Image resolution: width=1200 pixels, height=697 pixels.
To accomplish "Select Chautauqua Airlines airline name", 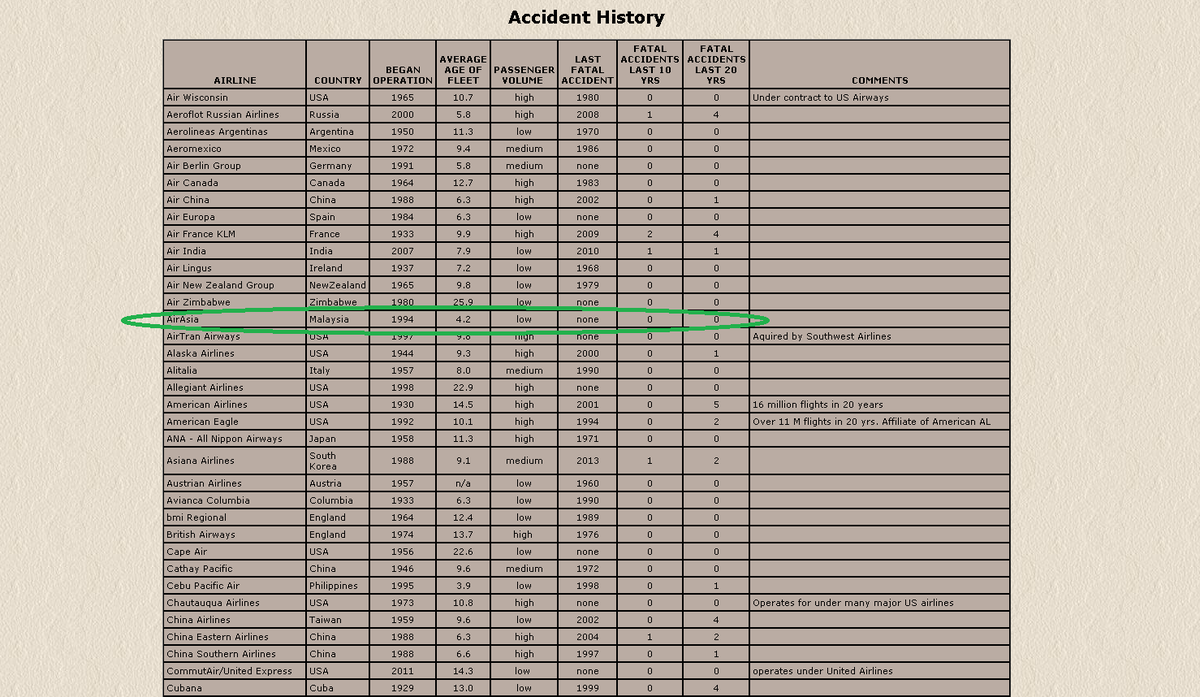I will tap(213, 602).
